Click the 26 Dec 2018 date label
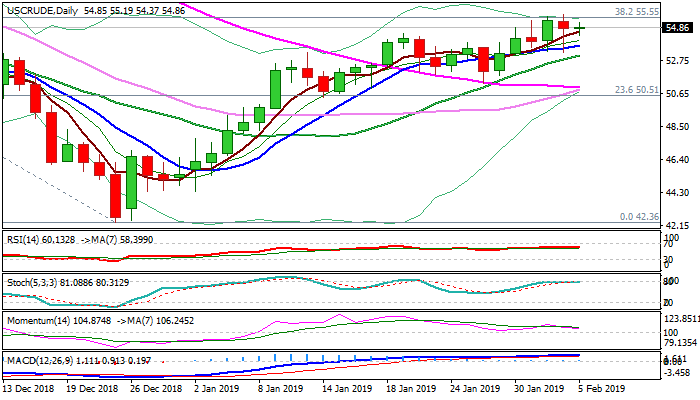The width and height of the screenshot is (700, 400). (156, 388)
